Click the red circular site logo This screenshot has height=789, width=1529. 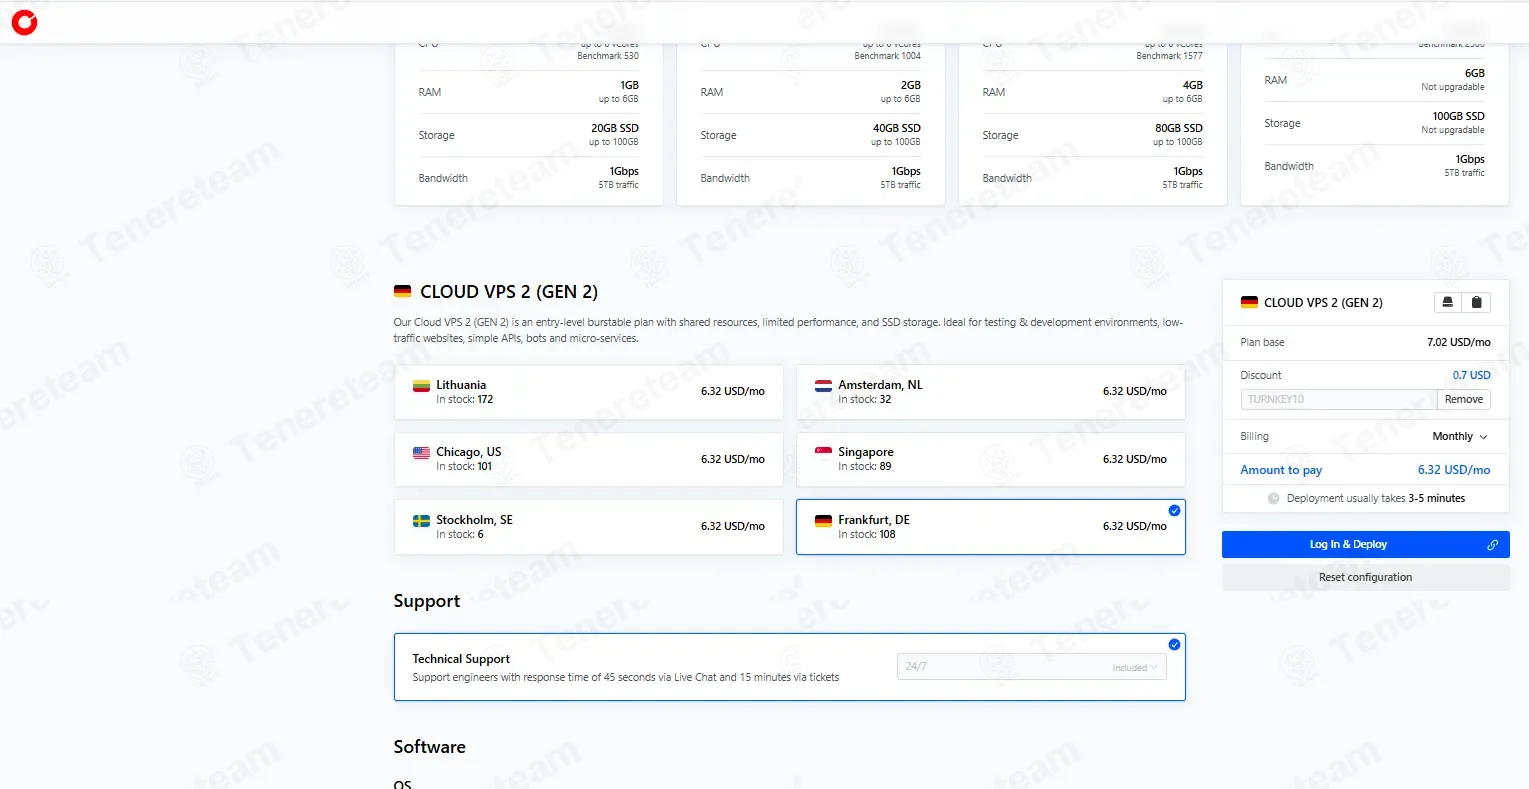pyautogui.click(x=24, y=22)
